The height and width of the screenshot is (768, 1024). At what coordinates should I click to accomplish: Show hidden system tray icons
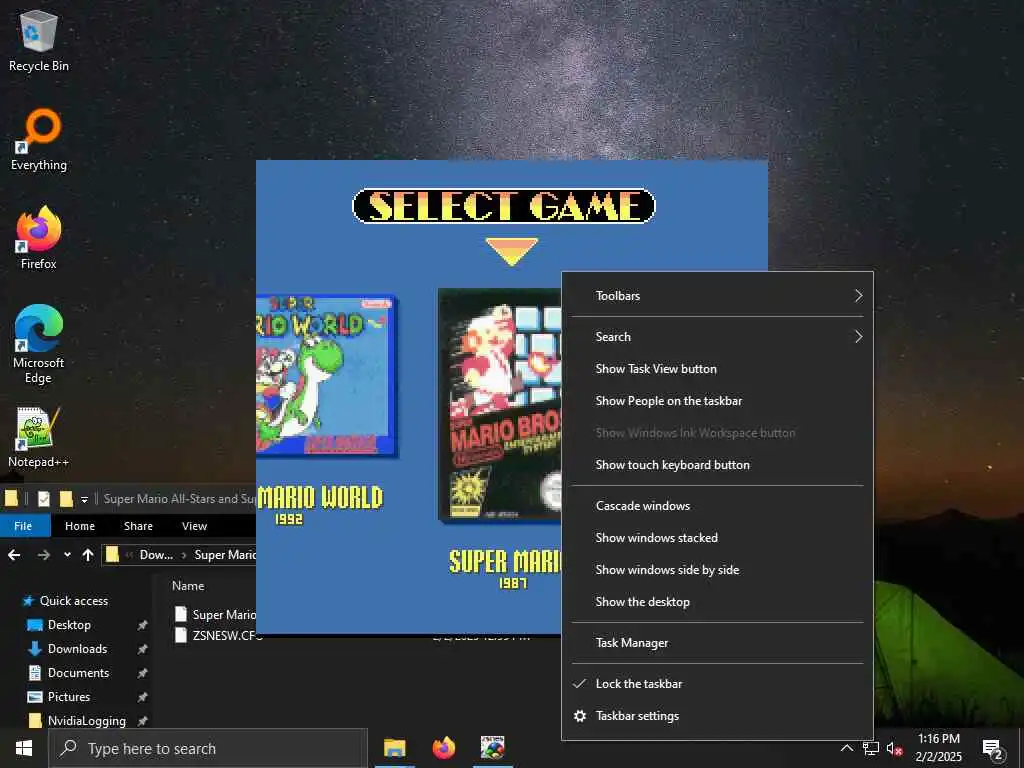846,748
